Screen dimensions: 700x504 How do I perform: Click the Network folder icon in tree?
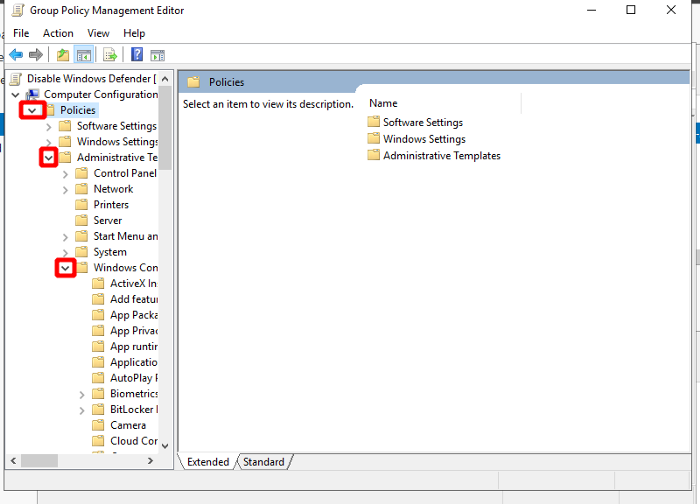81,189
